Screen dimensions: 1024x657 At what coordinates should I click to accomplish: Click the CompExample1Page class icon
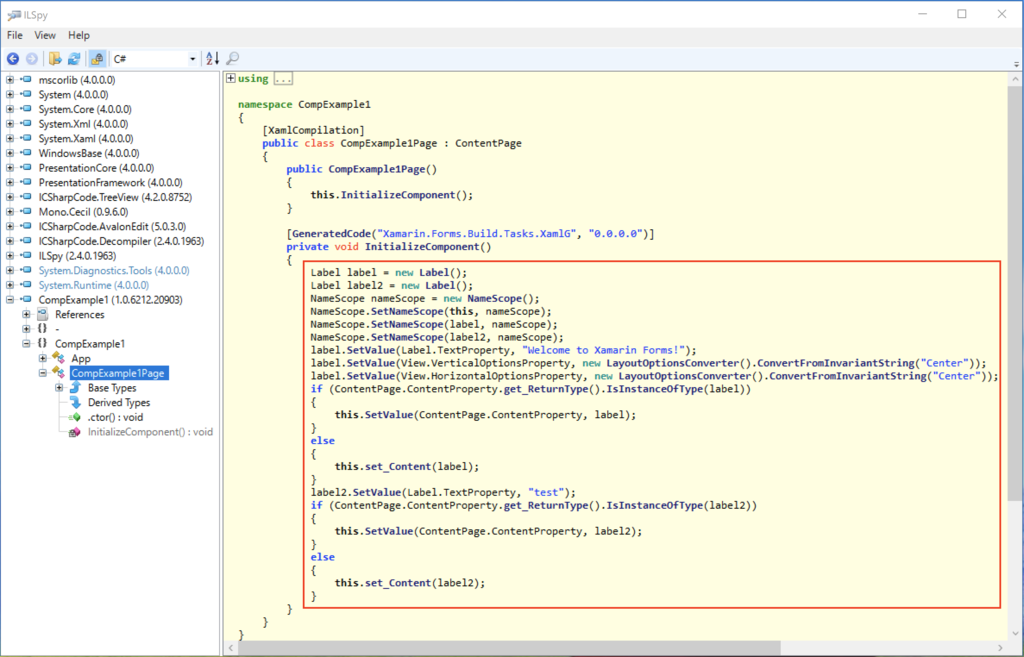pyautogui.click(x=59, y=373)
